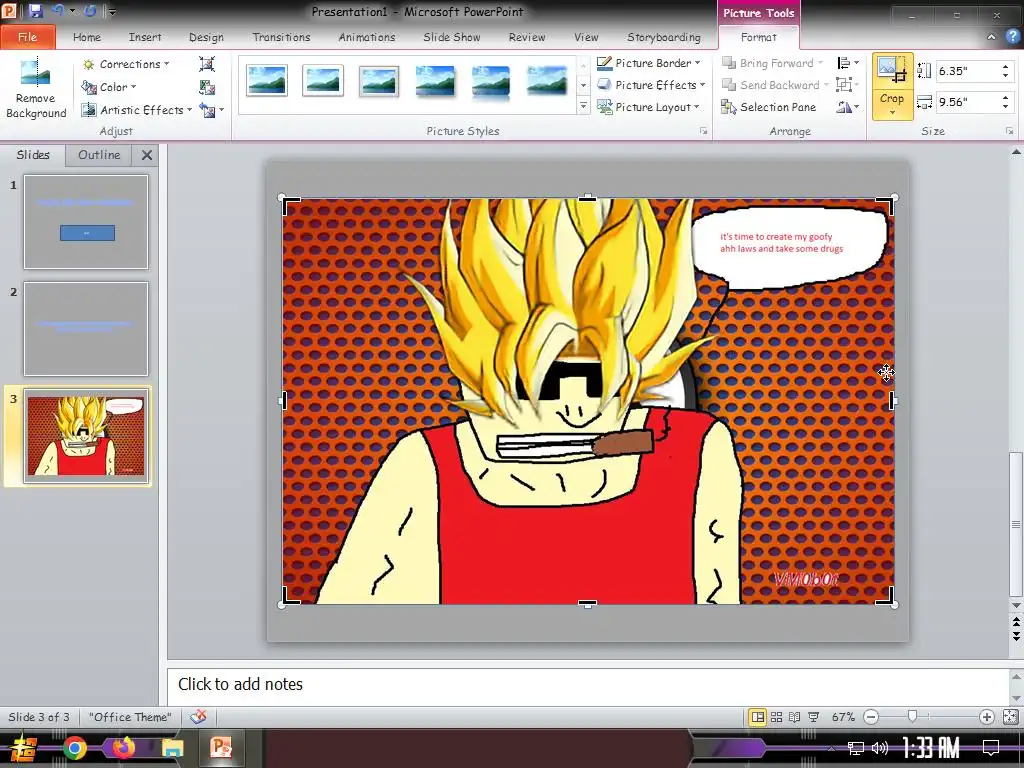
Task: Open Firefox from taskbar
Action: (x=123, y=748)
